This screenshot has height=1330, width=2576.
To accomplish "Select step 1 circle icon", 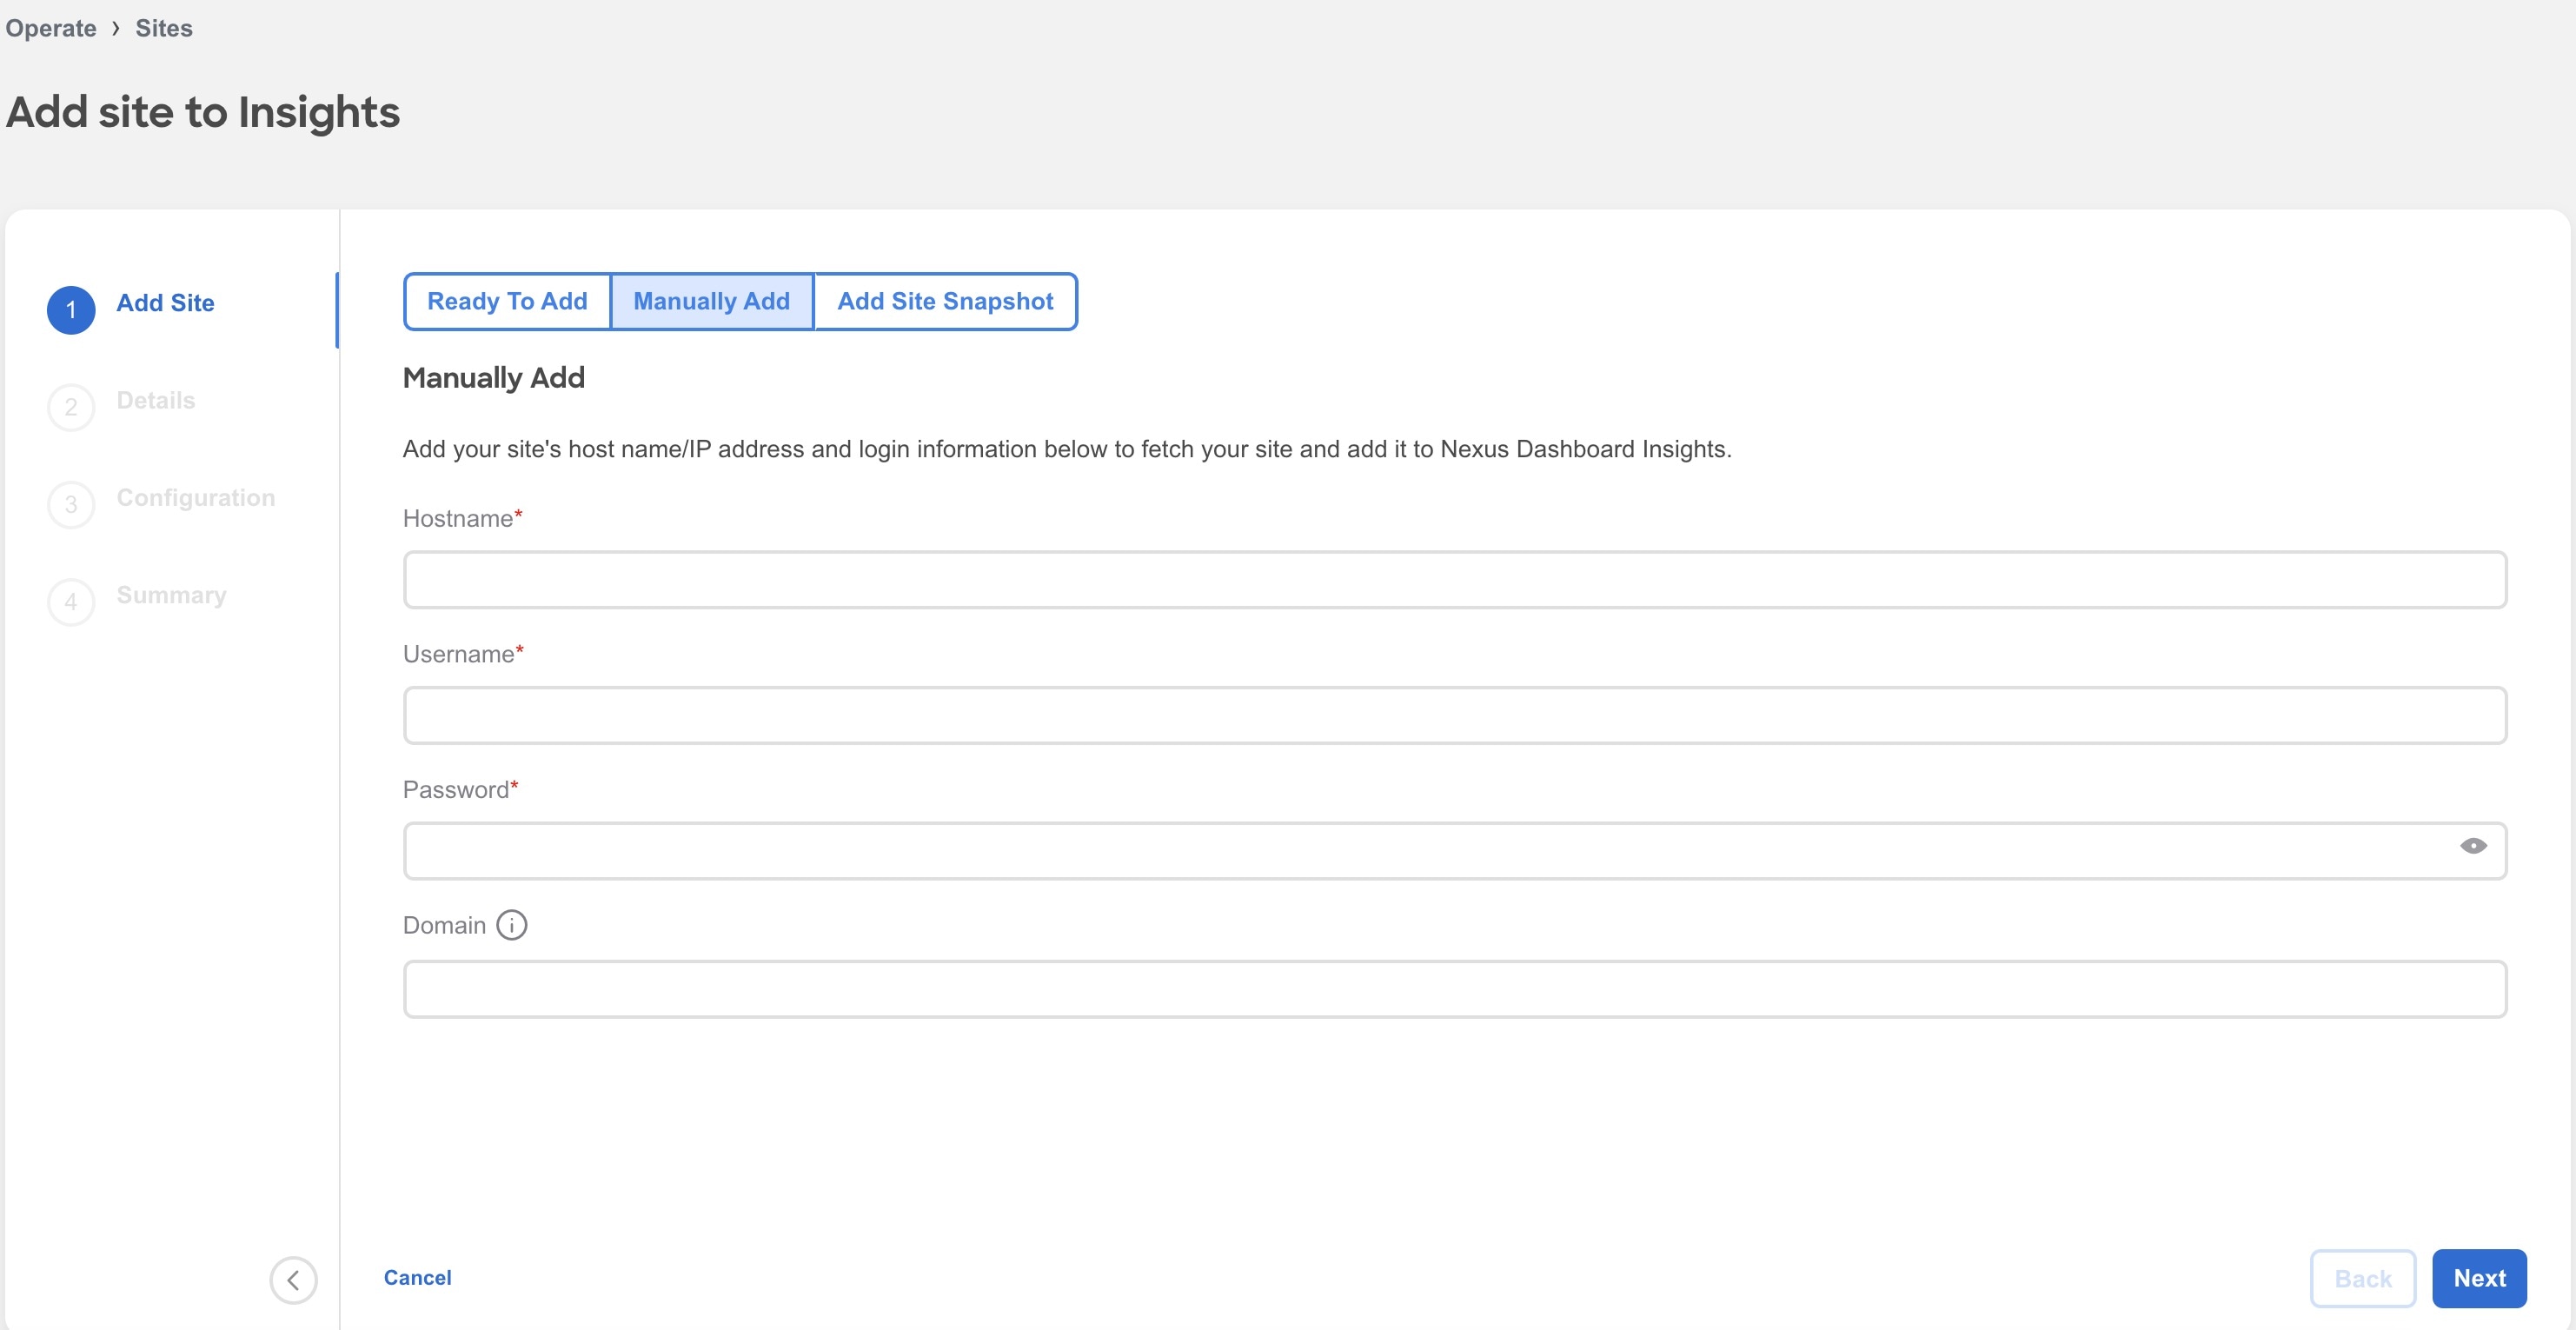I will (x=71, y=310).
